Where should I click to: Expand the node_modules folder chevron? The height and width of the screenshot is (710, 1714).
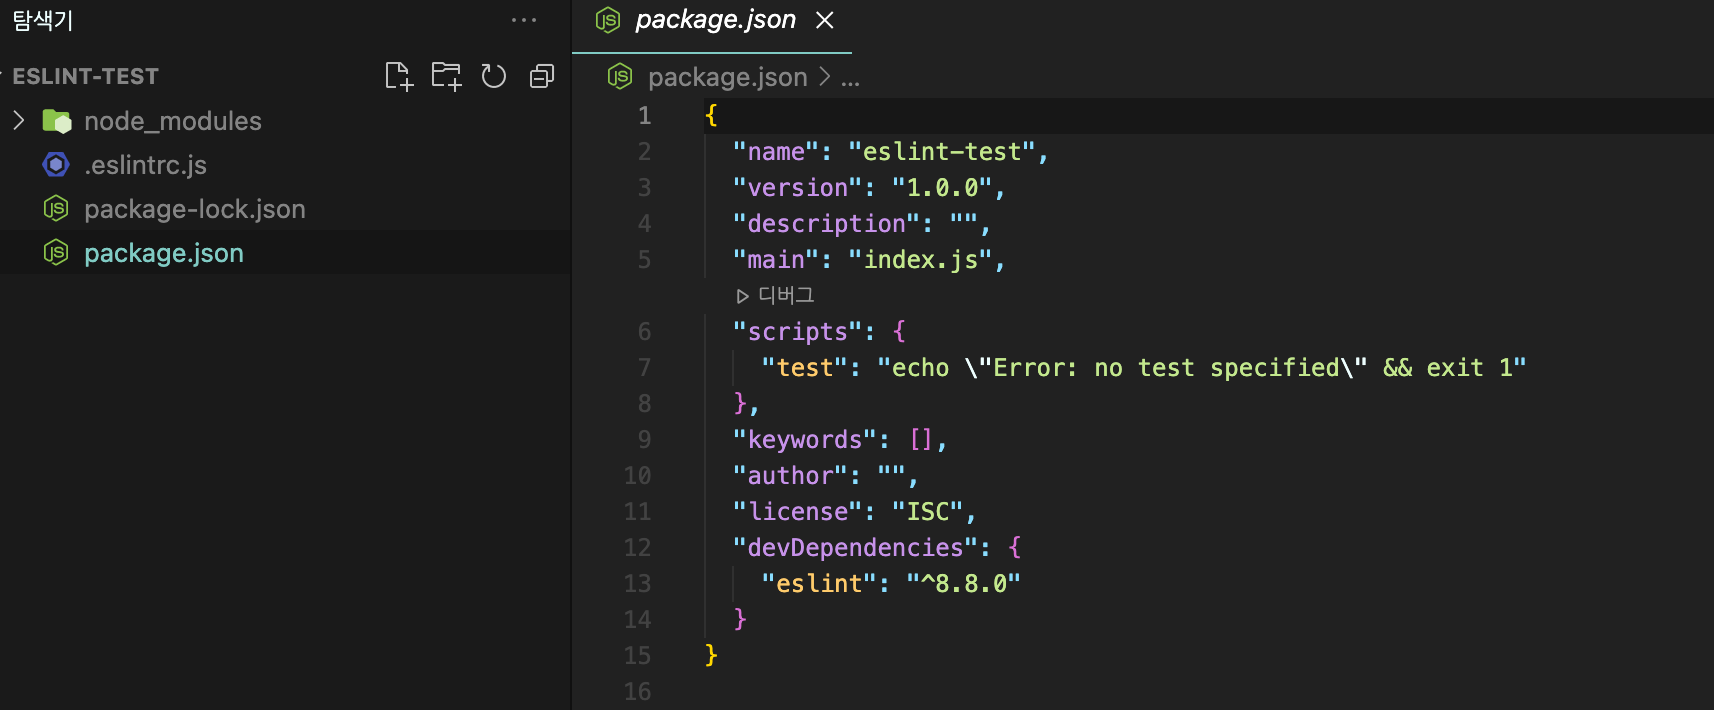click(19, 121)
